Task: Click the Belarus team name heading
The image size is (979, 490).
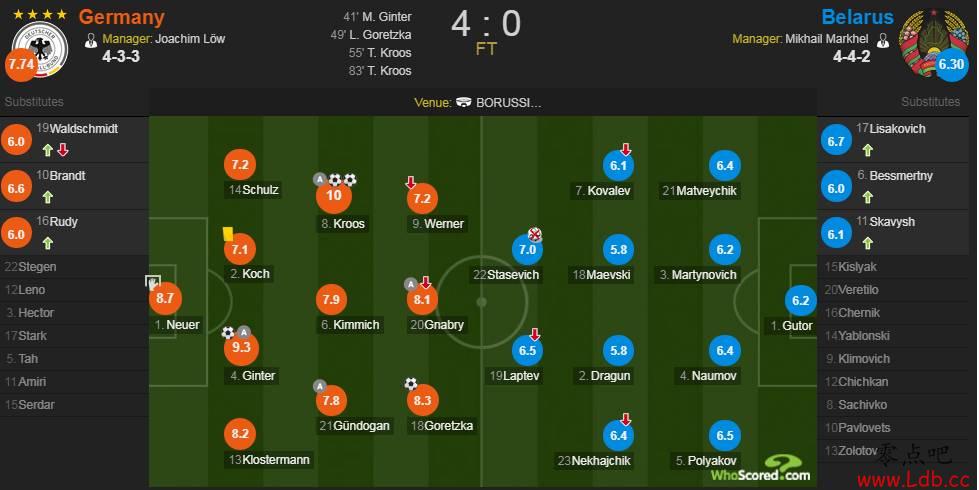Action: 857,17
